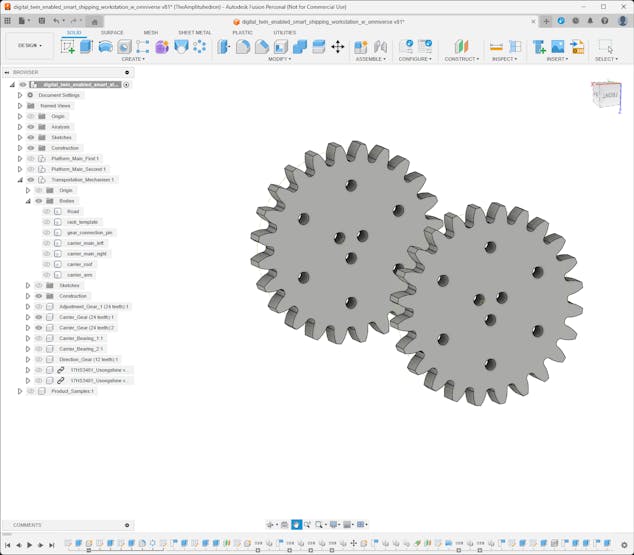
Task: Open timeline settings gear at bottom right
Action: pos(626,545)
